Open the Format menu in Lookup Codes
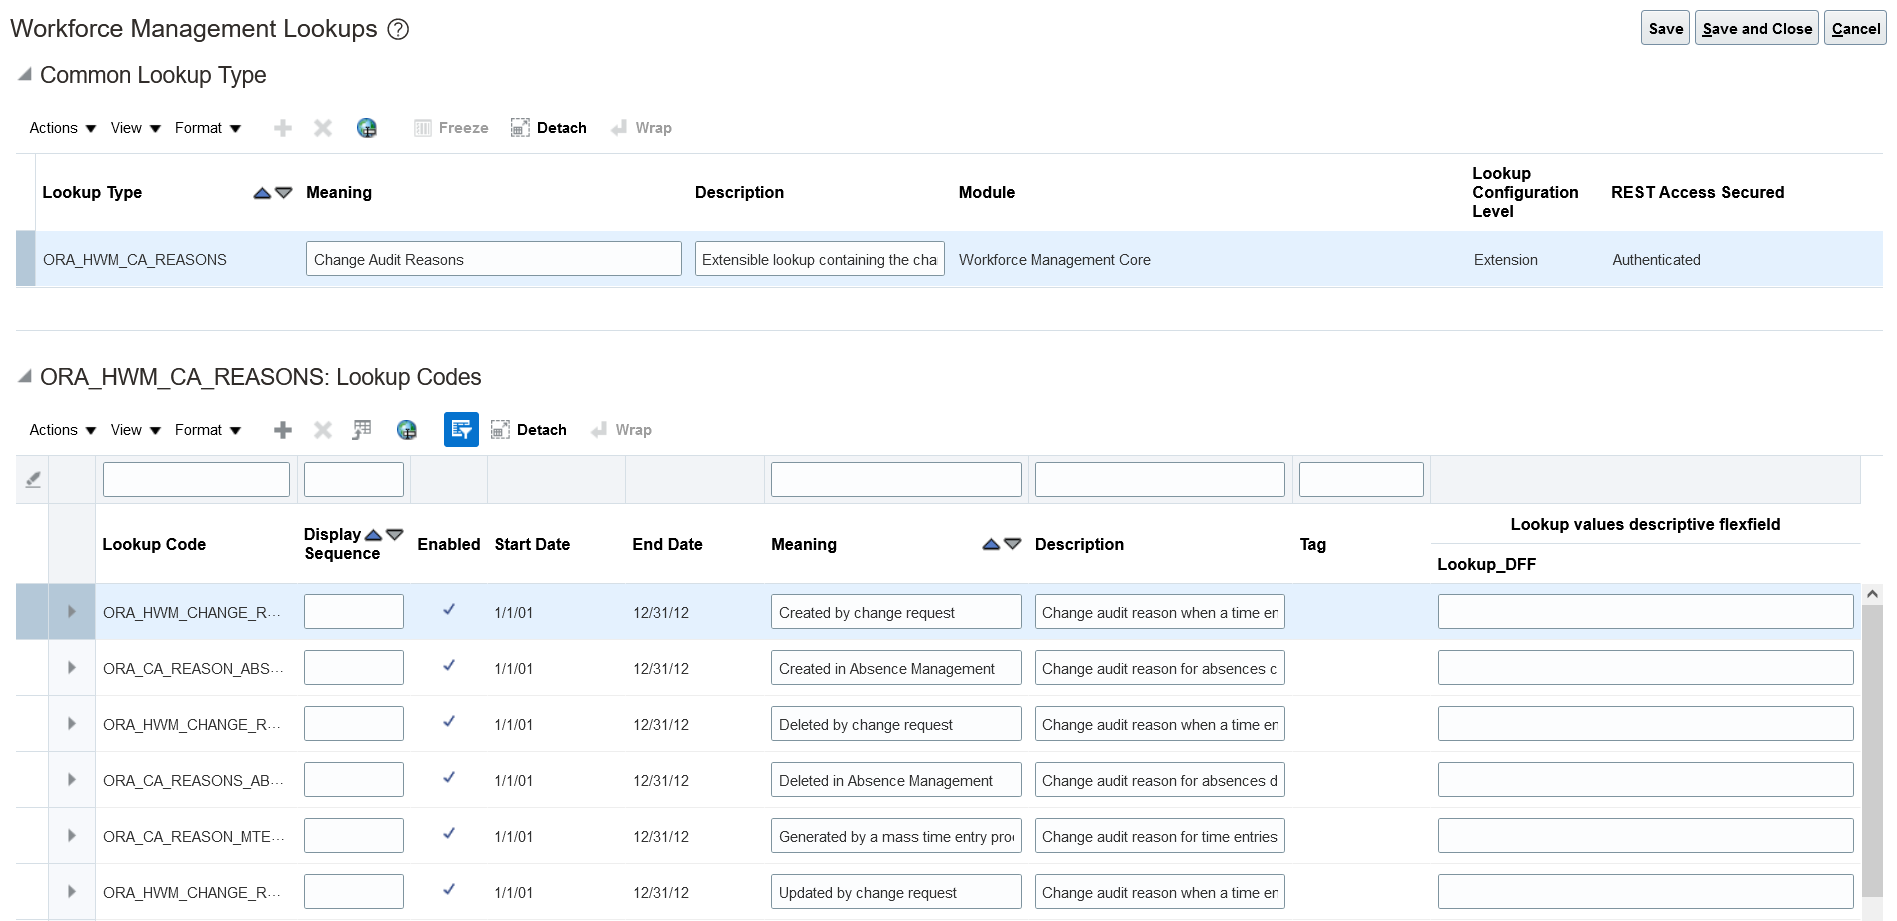The height and width of the screenshot is (921, 1897). [207, 429]
